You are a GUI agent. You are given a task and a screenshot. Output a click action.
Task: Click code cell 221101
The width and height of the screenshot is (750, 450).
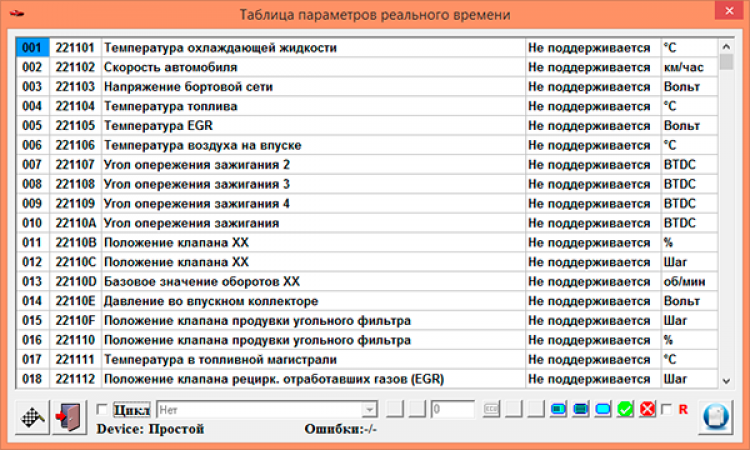[76, 48]
